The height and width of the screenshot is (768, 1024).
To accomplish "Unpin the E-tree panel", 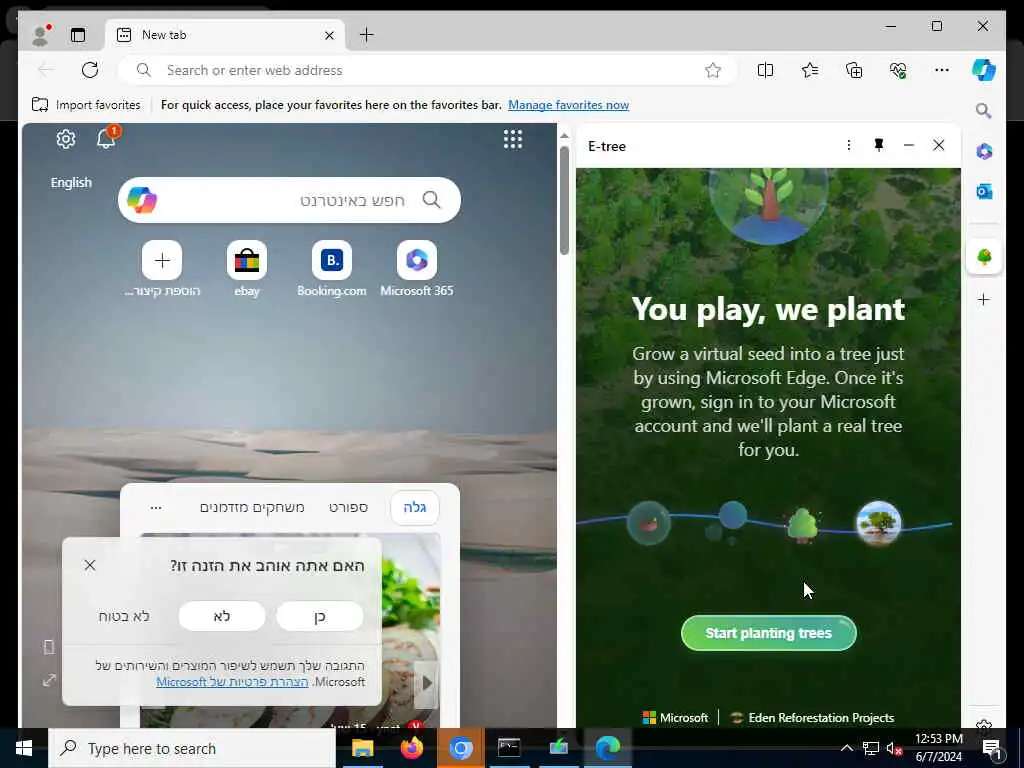I will [x=879, y=145].
